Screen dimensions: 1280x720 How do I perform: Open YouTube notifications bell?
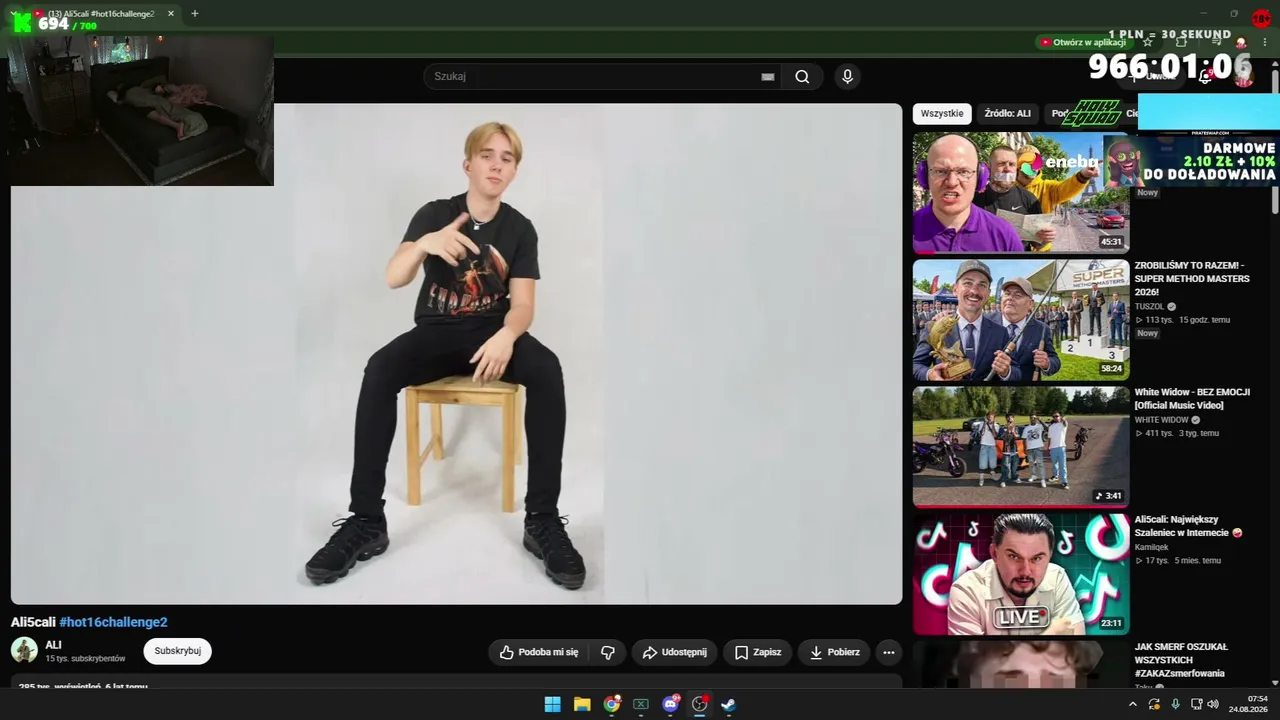pos(1205,76)
